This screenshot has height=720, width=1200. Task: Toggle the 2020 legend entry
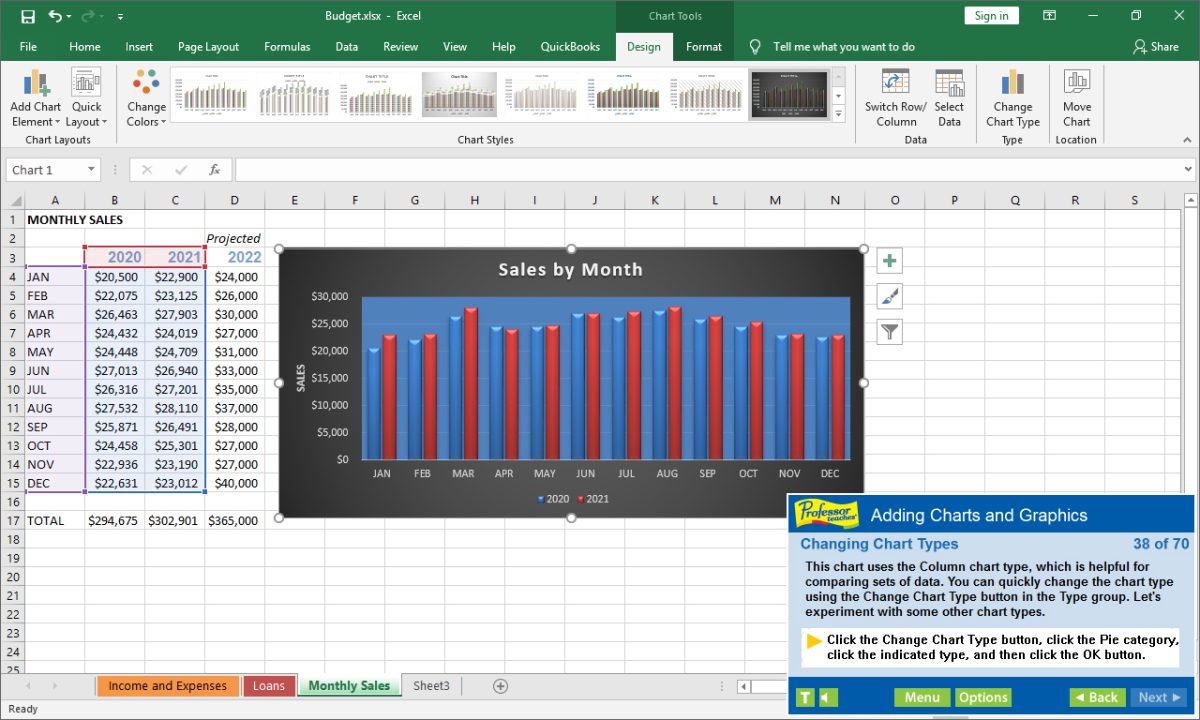(x=553, y=498)
